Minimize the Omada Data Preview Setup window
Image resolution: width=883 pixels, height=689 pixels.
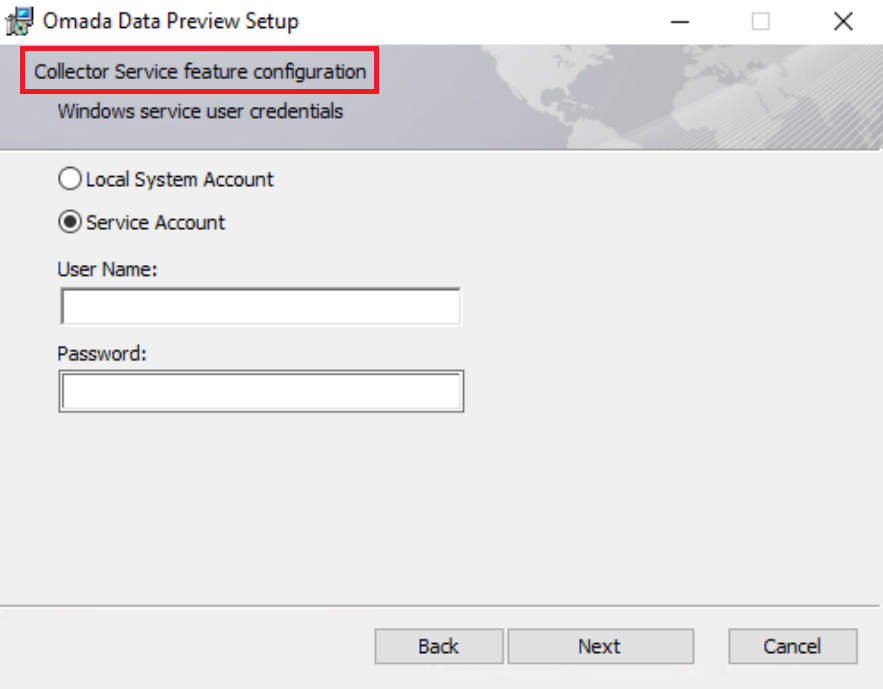pos(680,22)
